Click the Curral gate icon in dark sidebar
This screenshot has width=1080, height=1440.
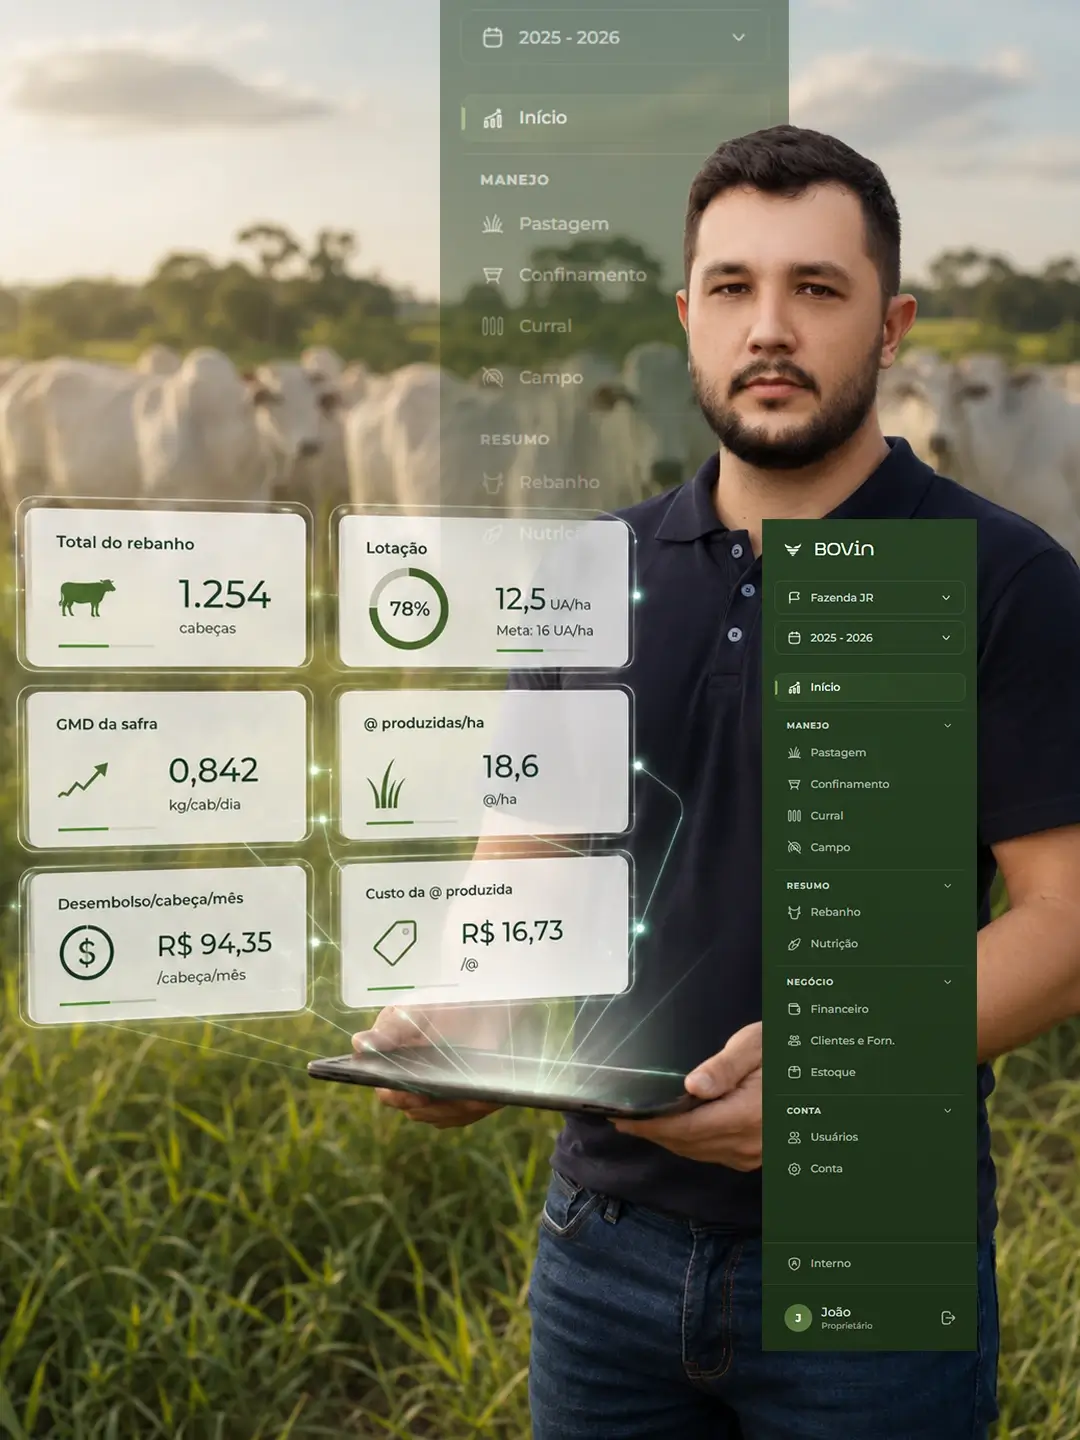pyautogui.click(x=794, y=816)
